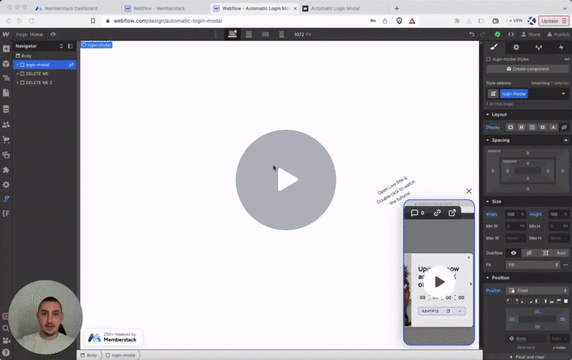
Task: Set display to Inline
Action: pyautogui.click(x=553, y=127)
